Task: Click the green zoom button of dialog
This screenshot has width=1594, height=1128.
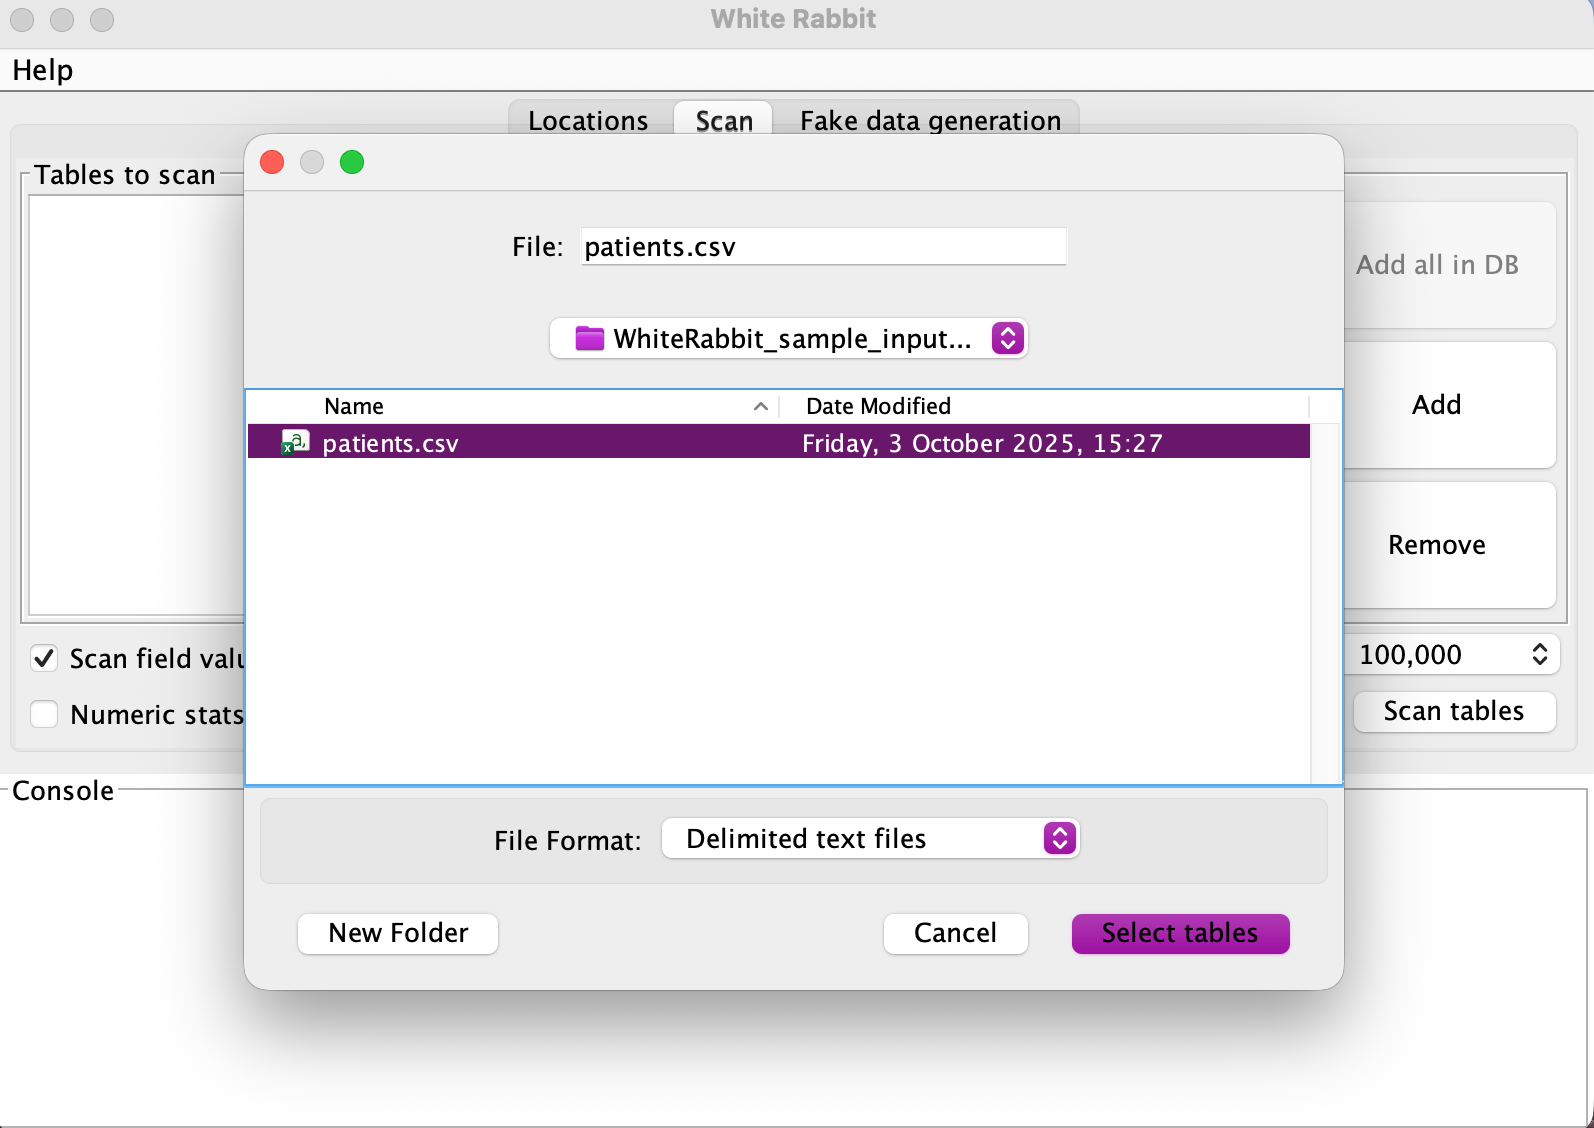Action: pos(352,162)
